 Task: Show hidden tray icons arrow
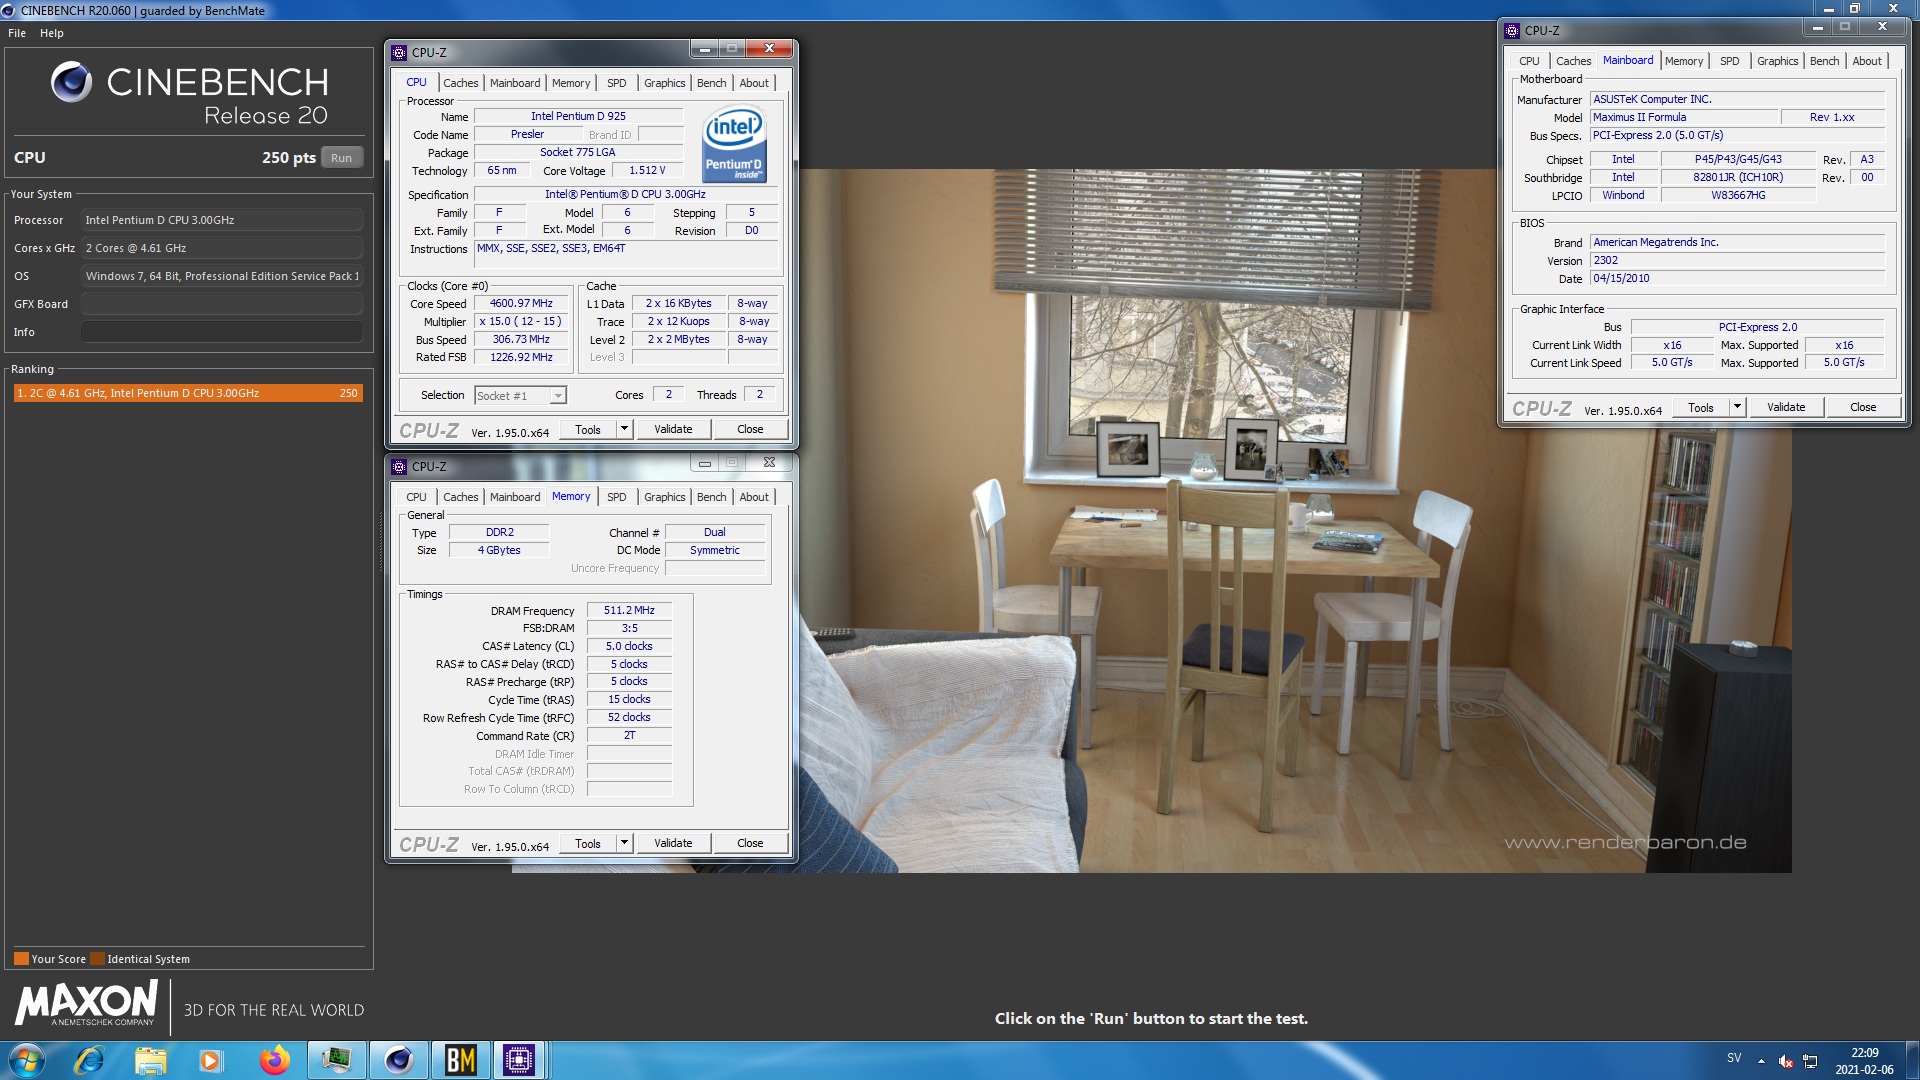(1761, 1061)
